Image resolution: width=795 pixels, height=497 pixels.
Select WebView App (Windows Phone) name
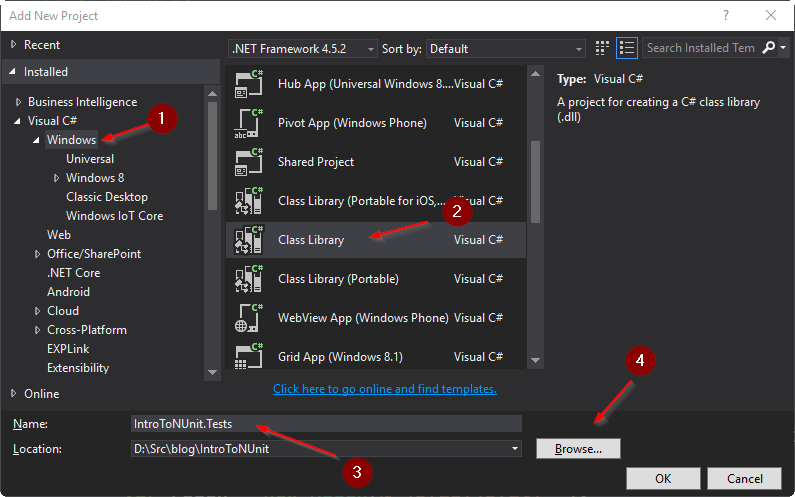(x=363, y=318)
